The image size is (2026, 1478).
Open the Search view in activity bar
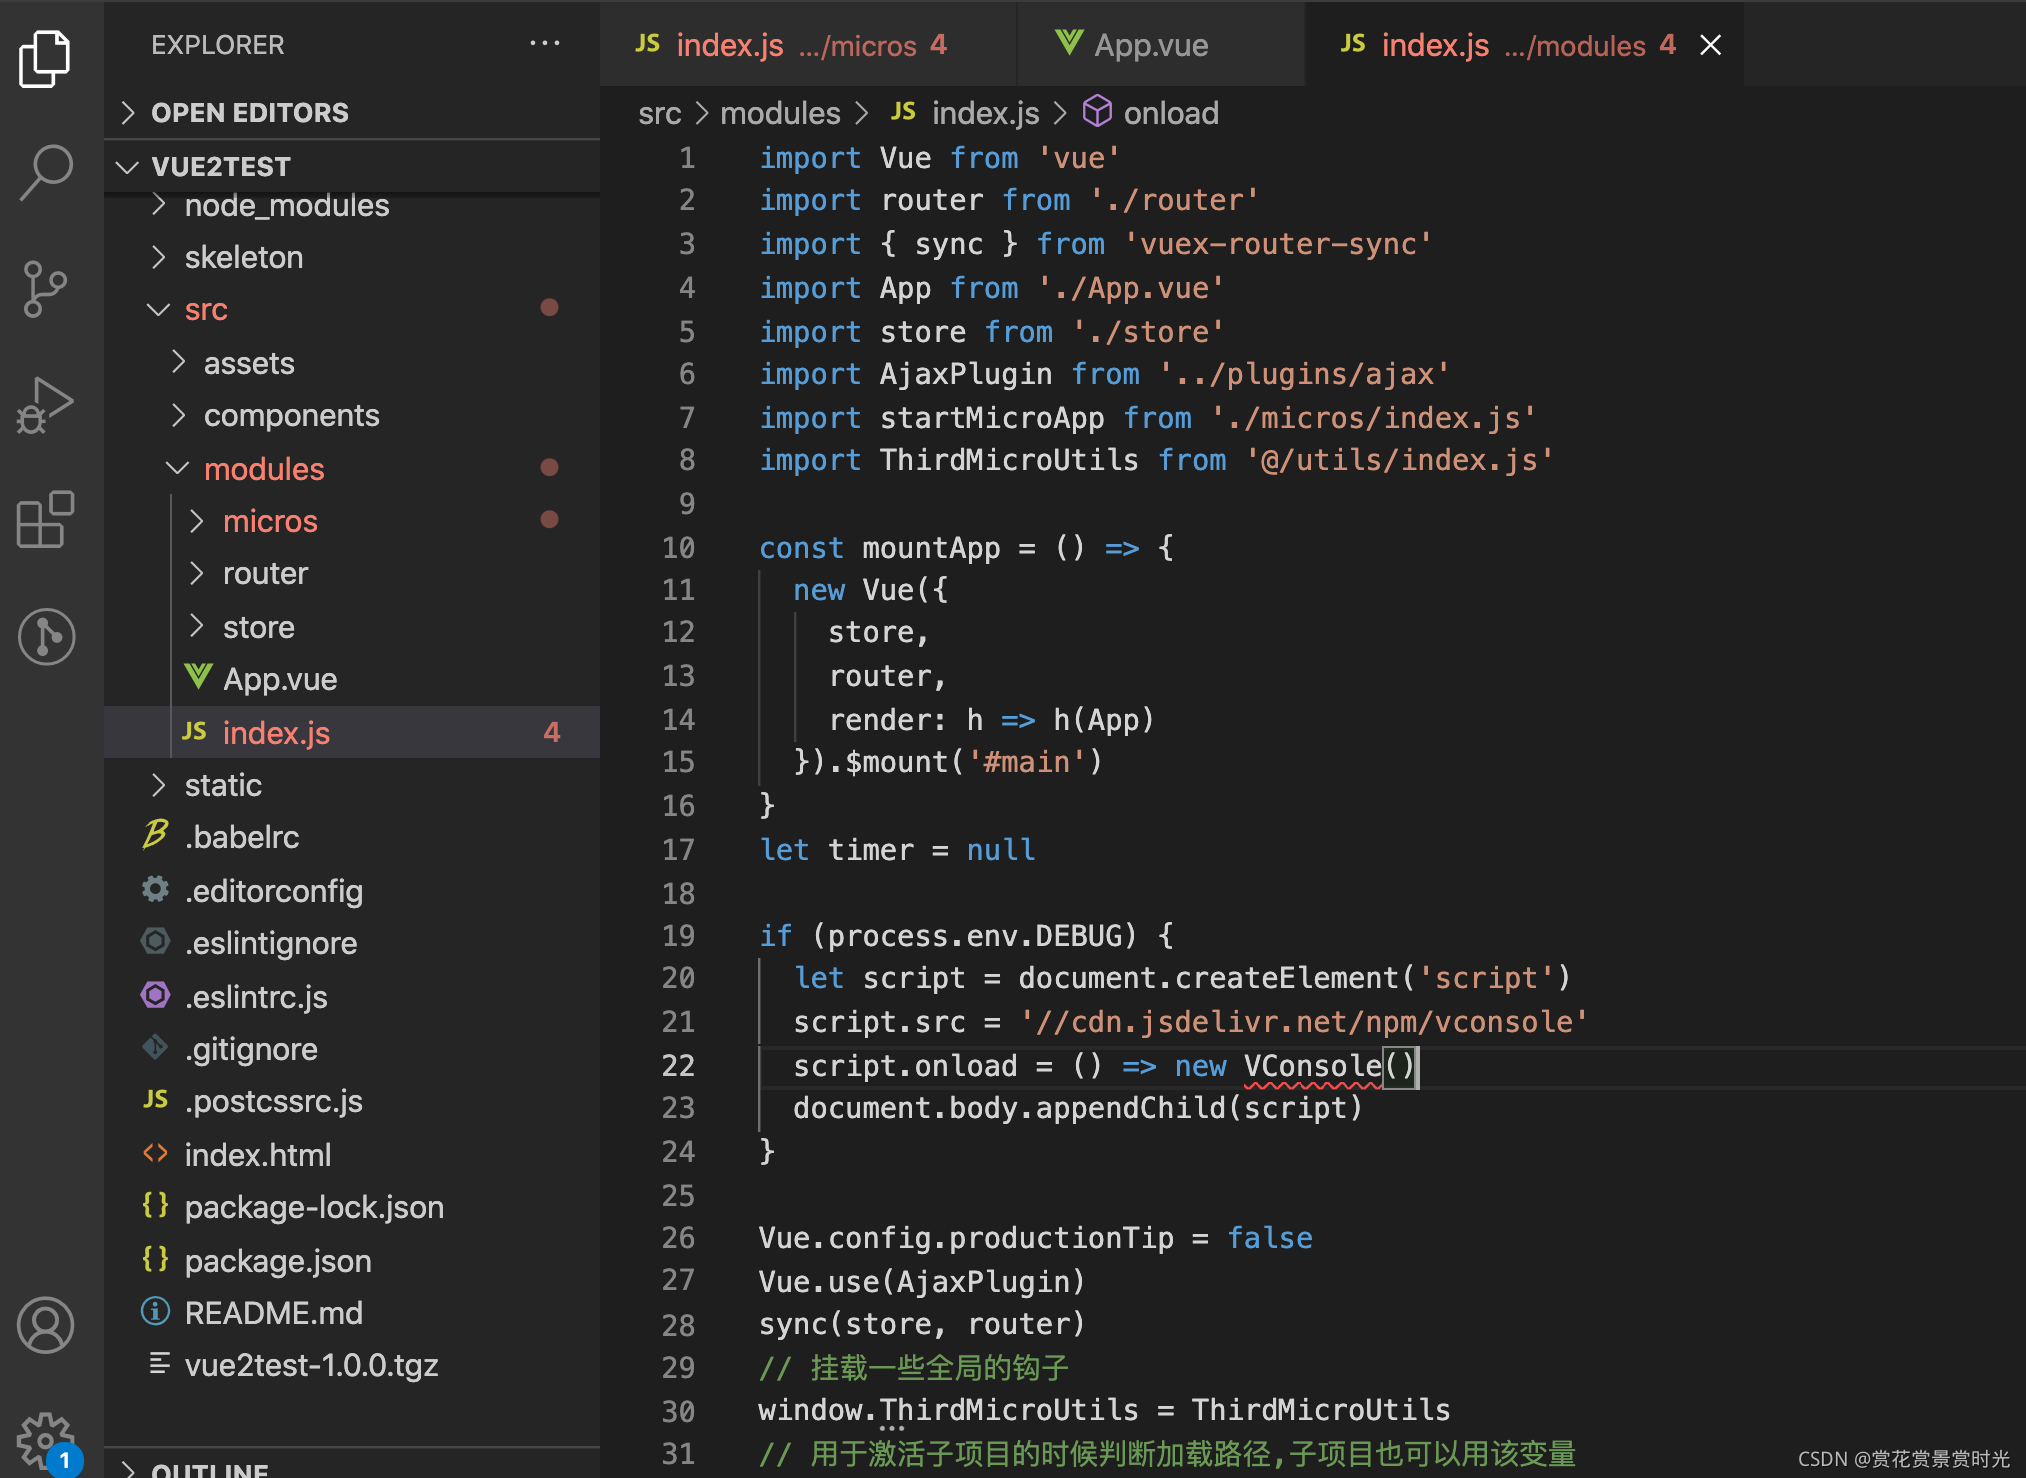pyautogui.click(x=46, y=172)
